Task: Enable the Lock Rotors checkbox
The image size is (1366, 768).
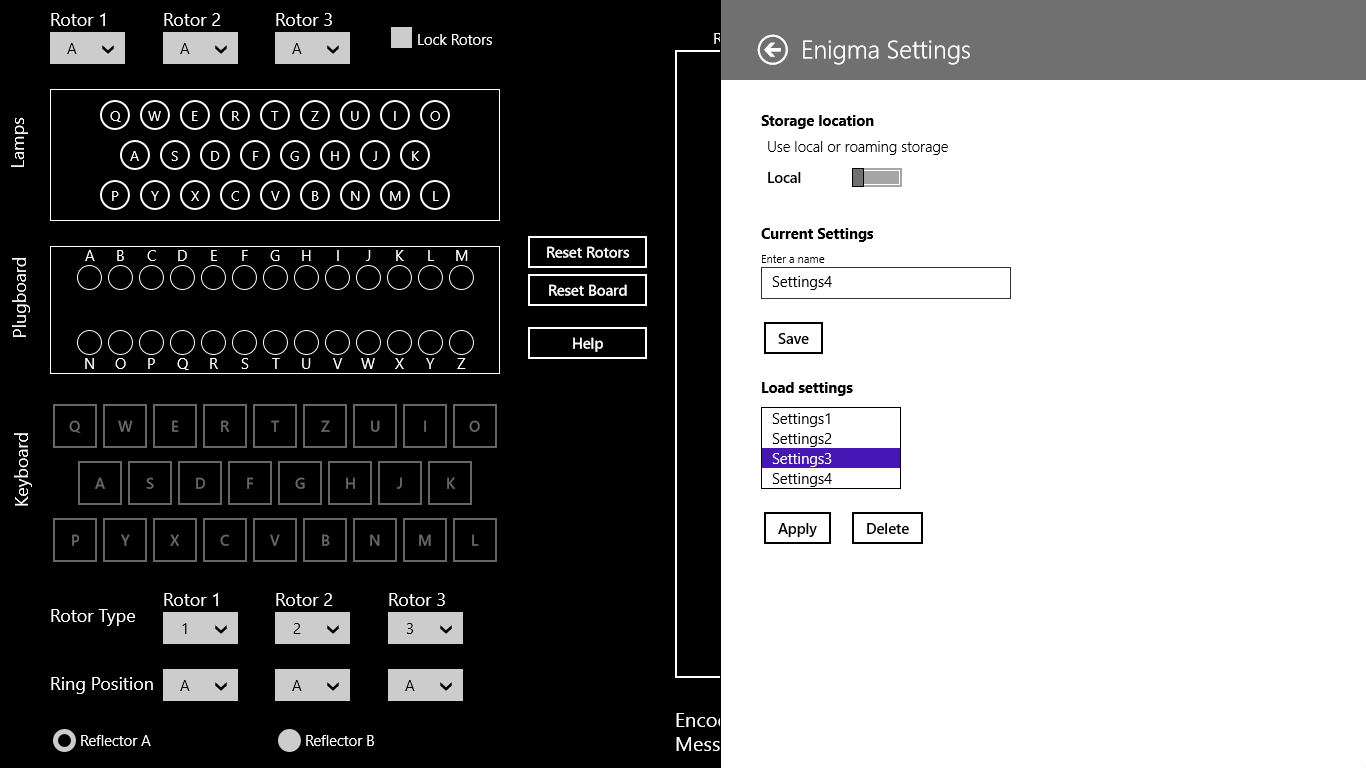Action: click(x=401, y=38)
